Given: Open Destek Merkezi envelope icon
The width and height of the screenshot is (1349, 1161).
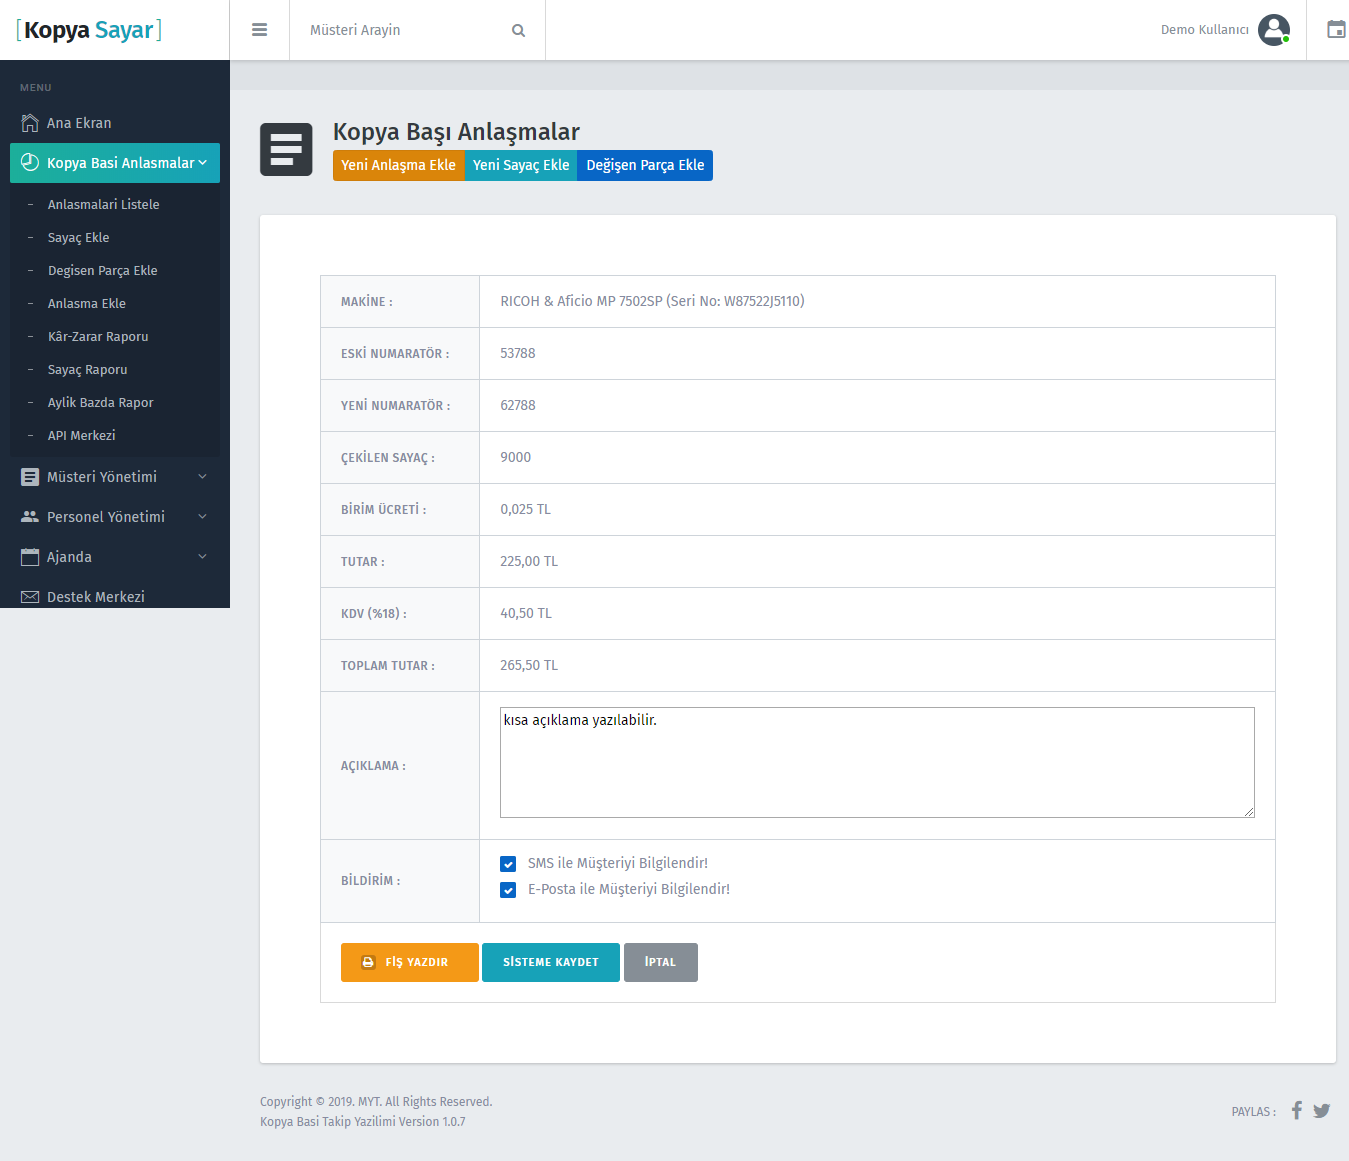Looking at the screenshot, I should point(30,597).
